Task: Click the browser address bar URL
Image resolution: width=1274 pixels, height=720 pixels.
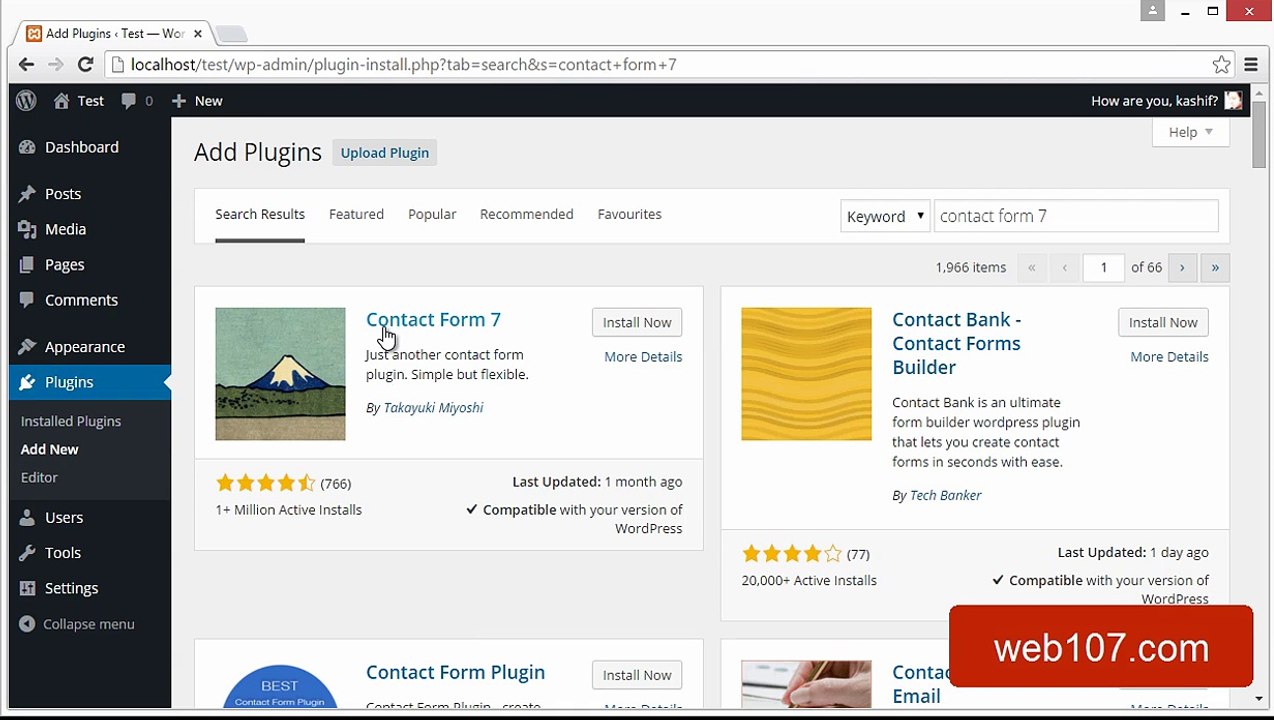Action: pos(404,64)
